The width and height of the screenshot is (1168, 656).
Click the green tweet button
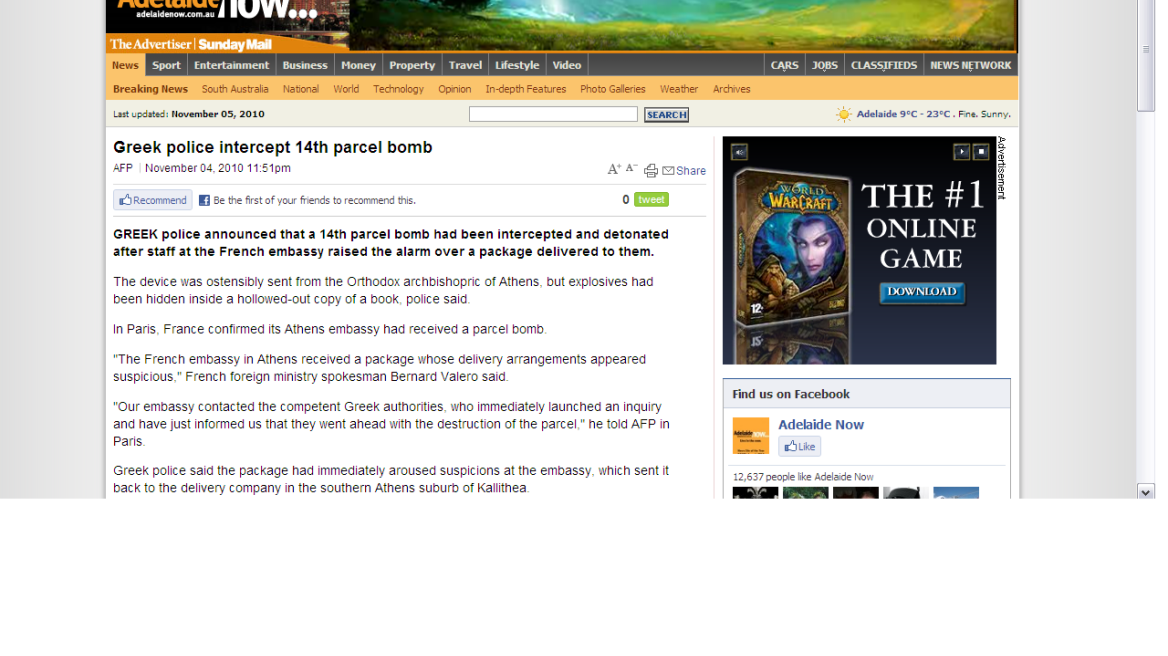pyautogui.click(x=651, y=200)
